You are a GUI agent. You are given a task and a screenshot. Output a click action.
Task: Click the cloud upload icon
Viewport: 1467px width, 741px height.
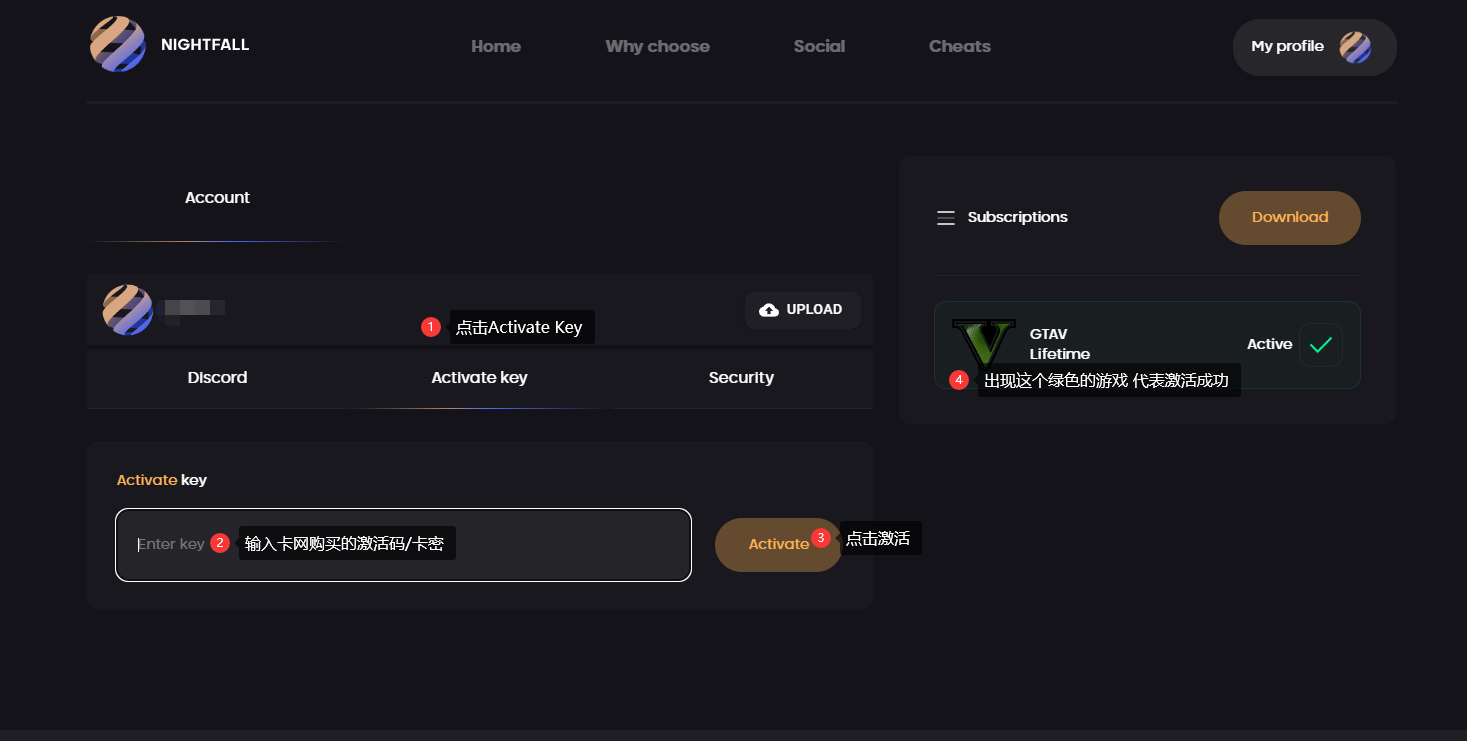769,310
